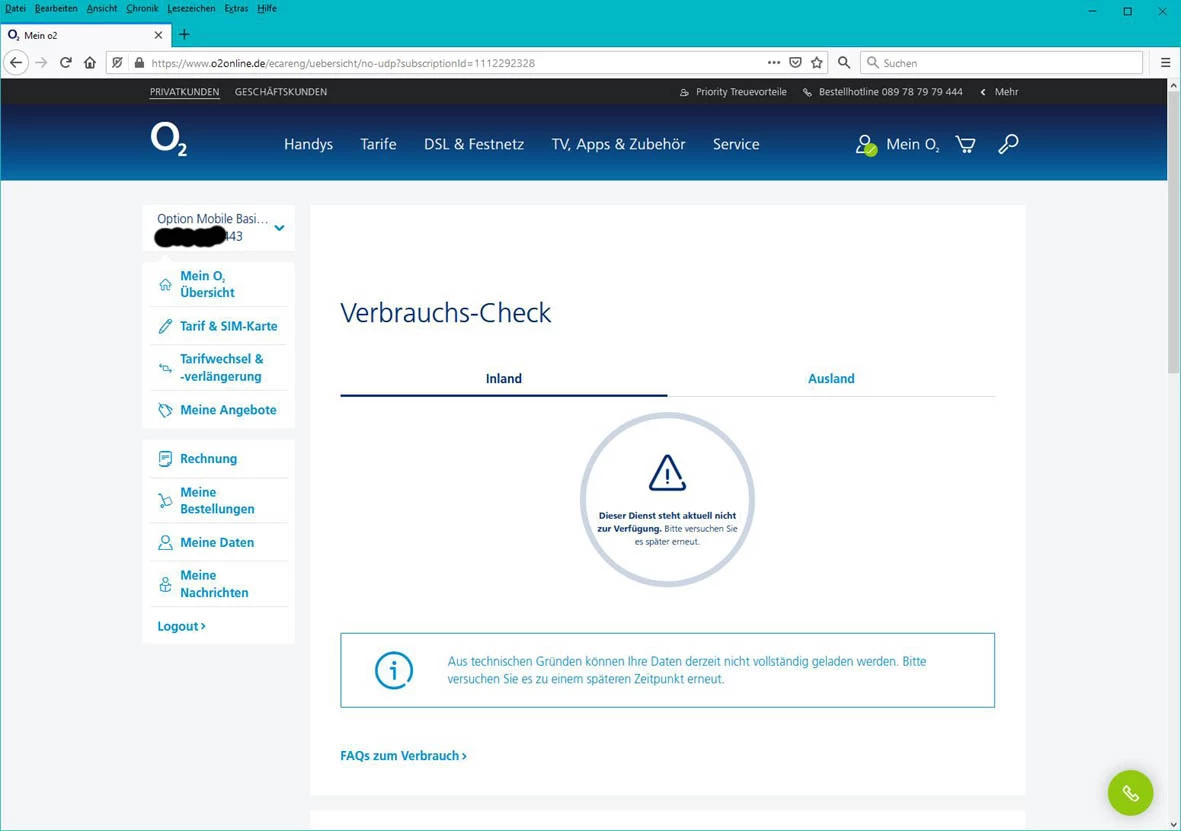Click the browser back arrow

click(x=16, y=63)
